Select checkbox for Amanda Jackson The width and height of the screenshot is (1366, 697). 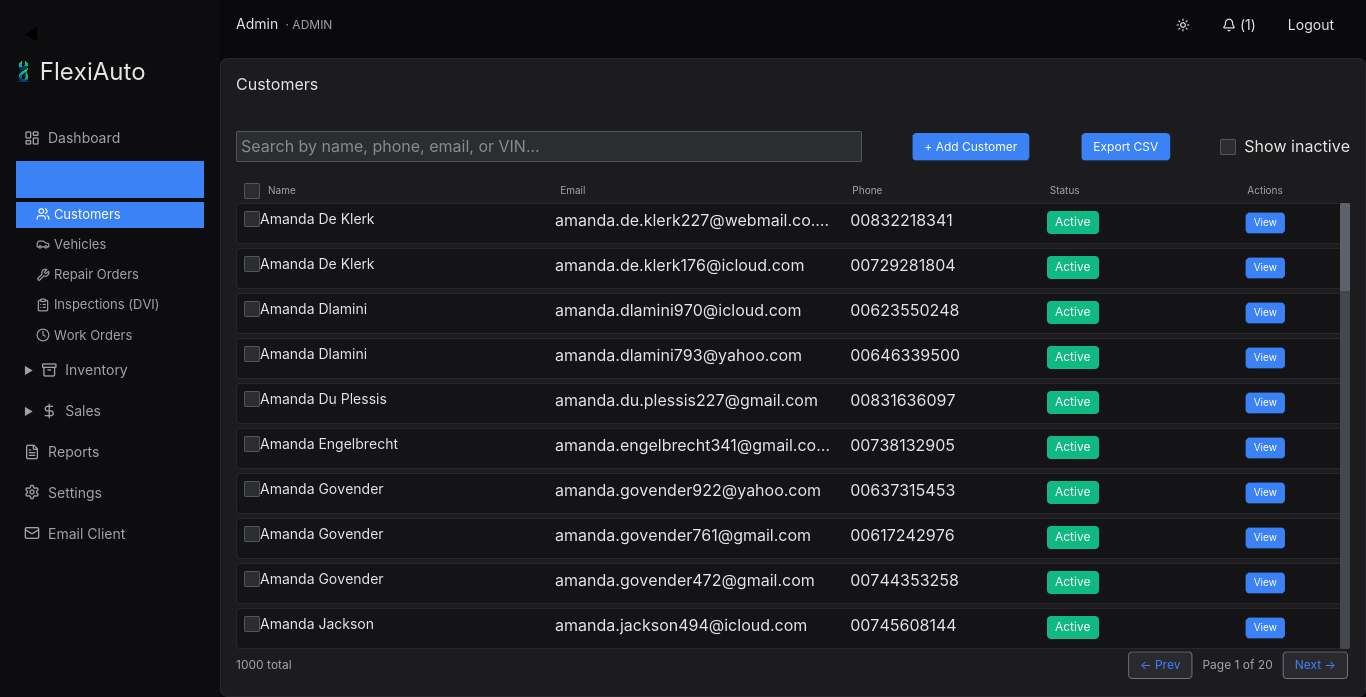click(x=252, y=624)
